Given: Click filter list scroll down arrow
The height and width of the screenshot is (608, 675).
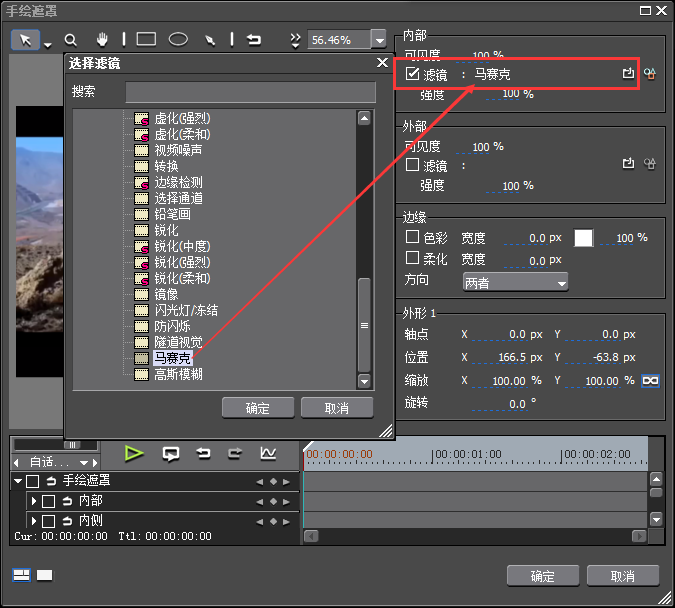Looking at the screenshot, I should click(x=364, y=381).
